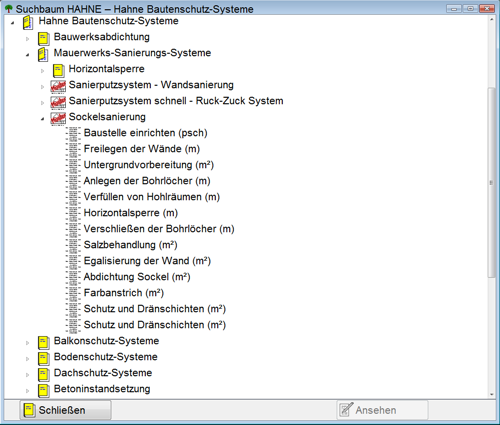Select the Egalisierung der Wand (m²) entry

pyautogui.click(x=147, y=261)
